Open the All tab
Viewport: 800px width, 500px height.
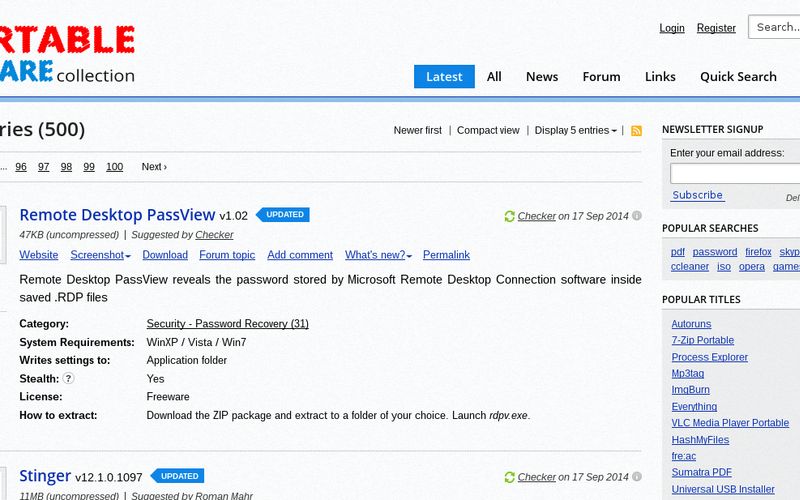click(x=494, y=77)
